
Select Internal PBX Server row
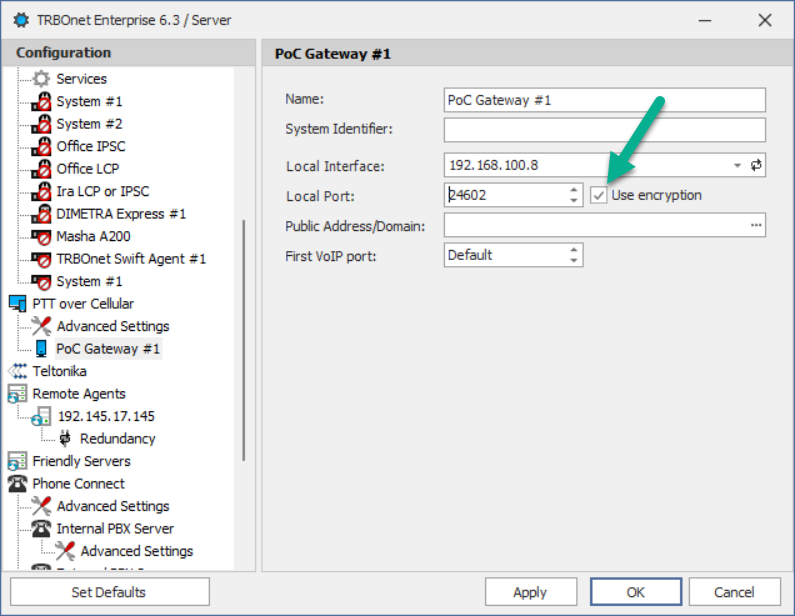(115, 528)
